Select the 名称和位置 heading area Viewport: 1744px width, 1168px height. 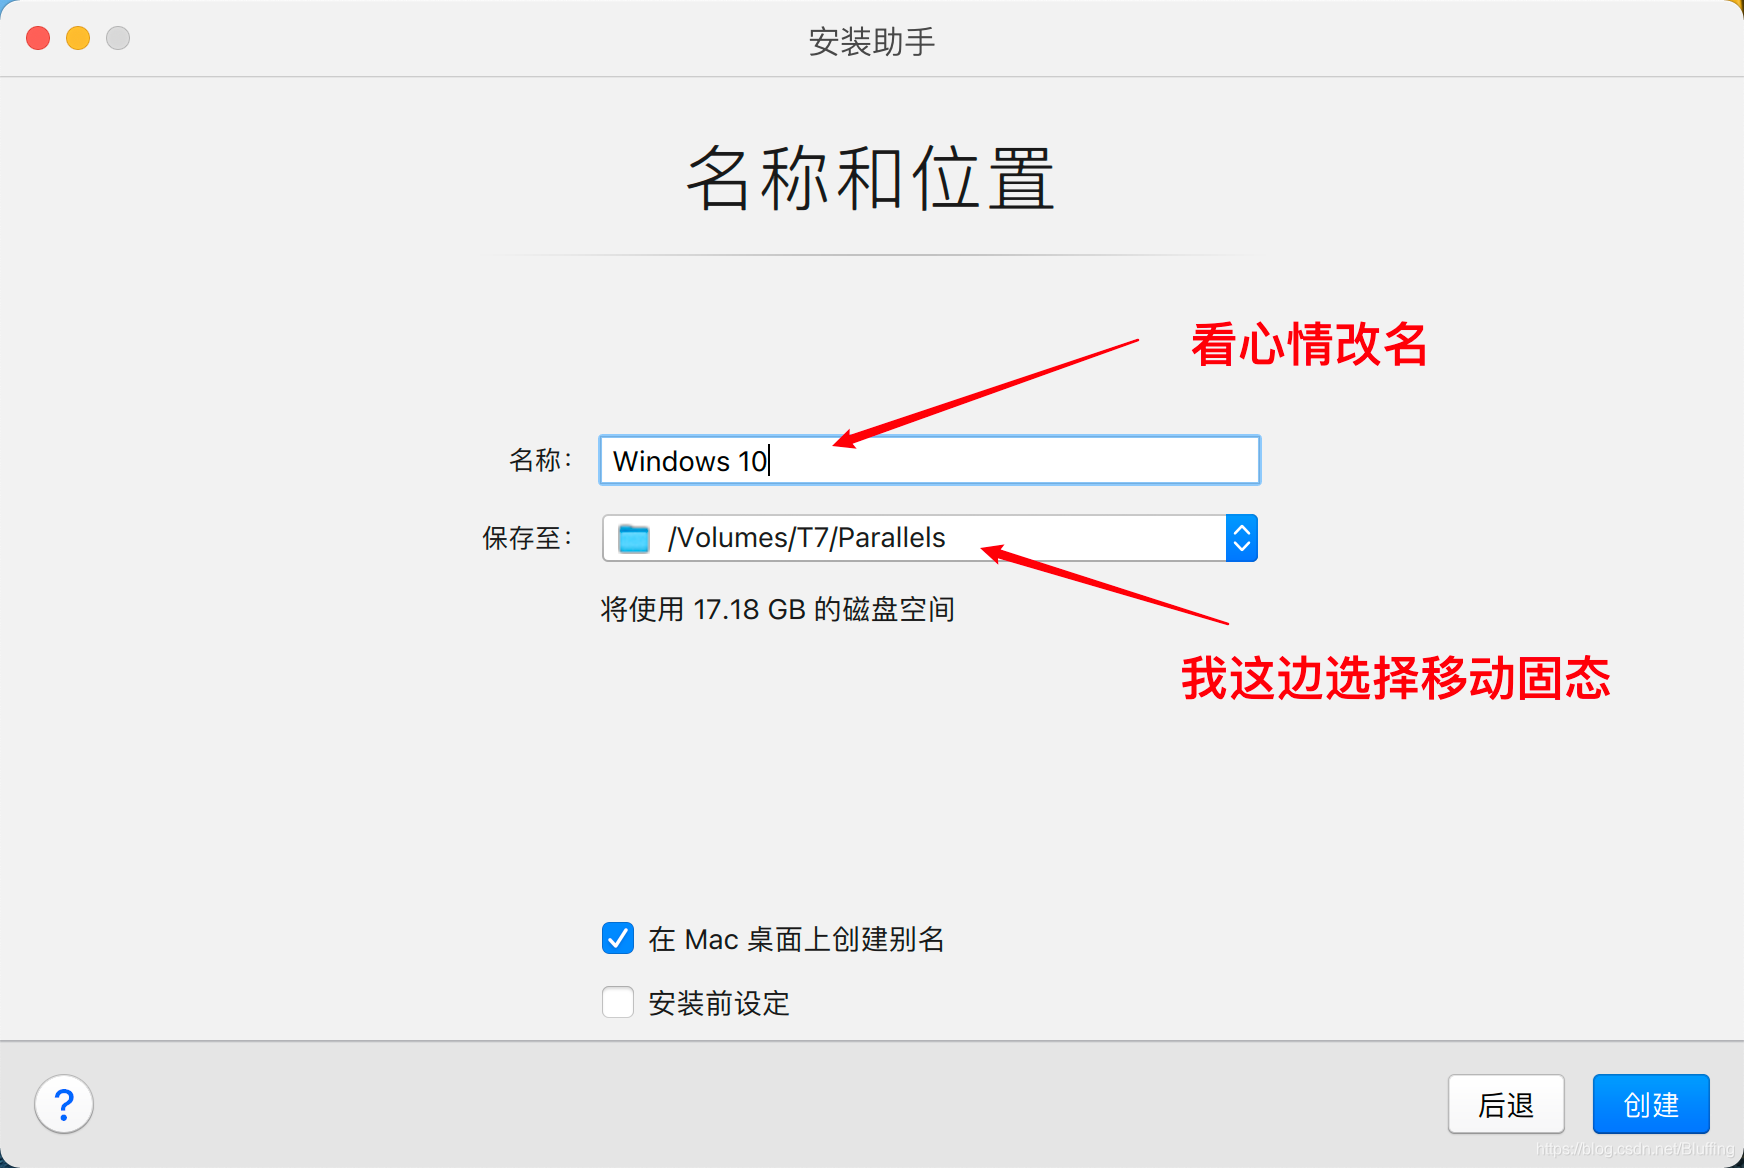[870, 180]
